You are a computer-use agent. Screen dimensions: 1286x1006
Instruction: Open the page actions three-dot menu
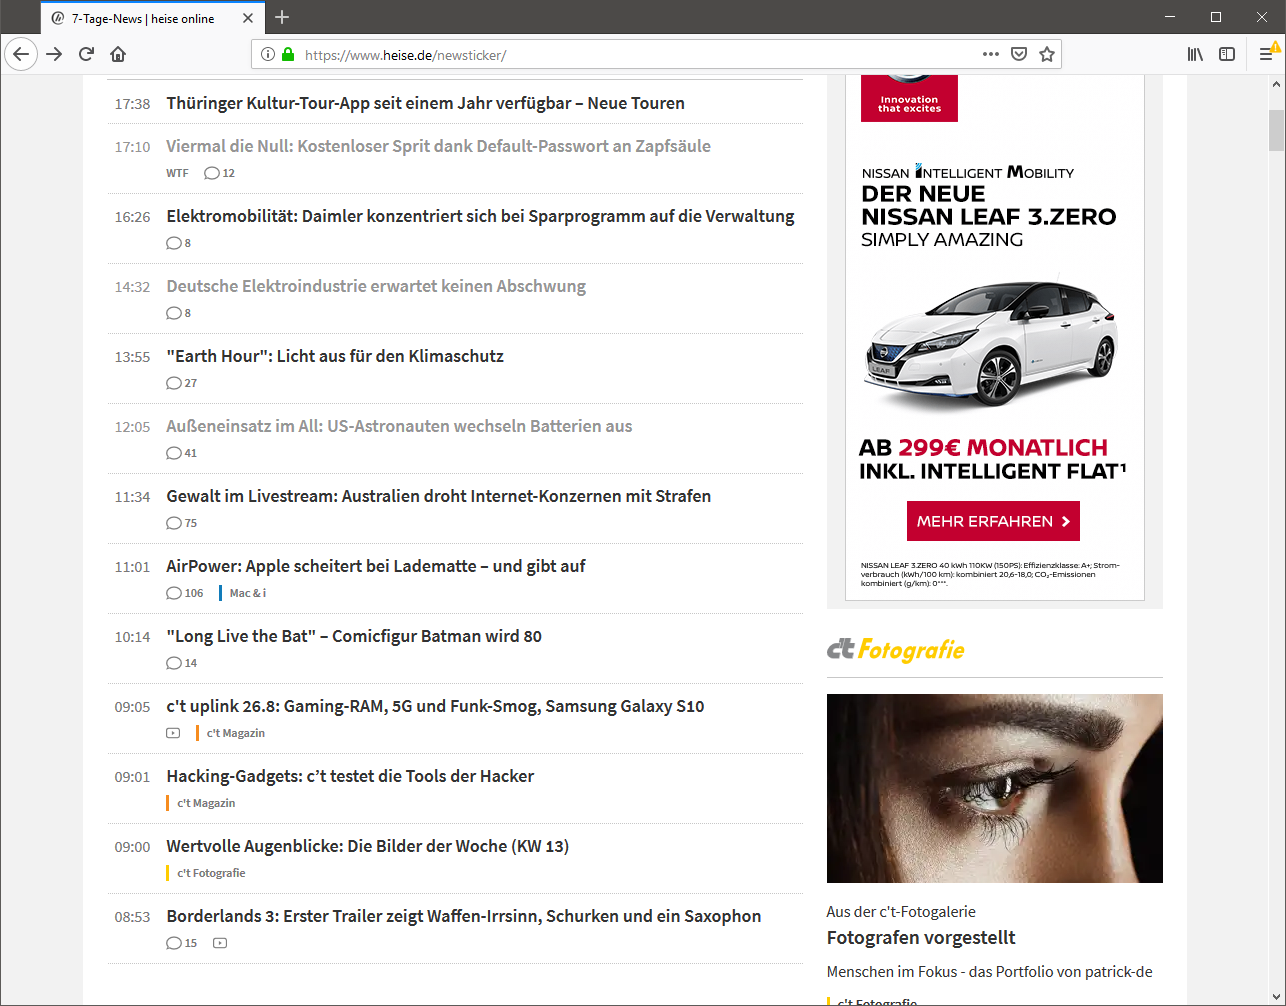990,54
